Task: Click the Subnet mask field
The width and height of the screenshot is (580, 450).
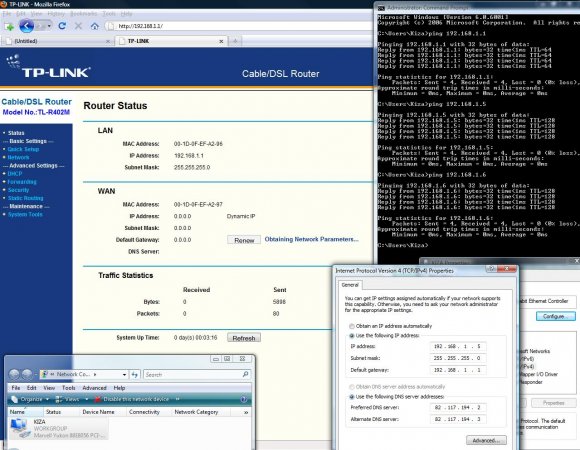Action: (458, 358)
